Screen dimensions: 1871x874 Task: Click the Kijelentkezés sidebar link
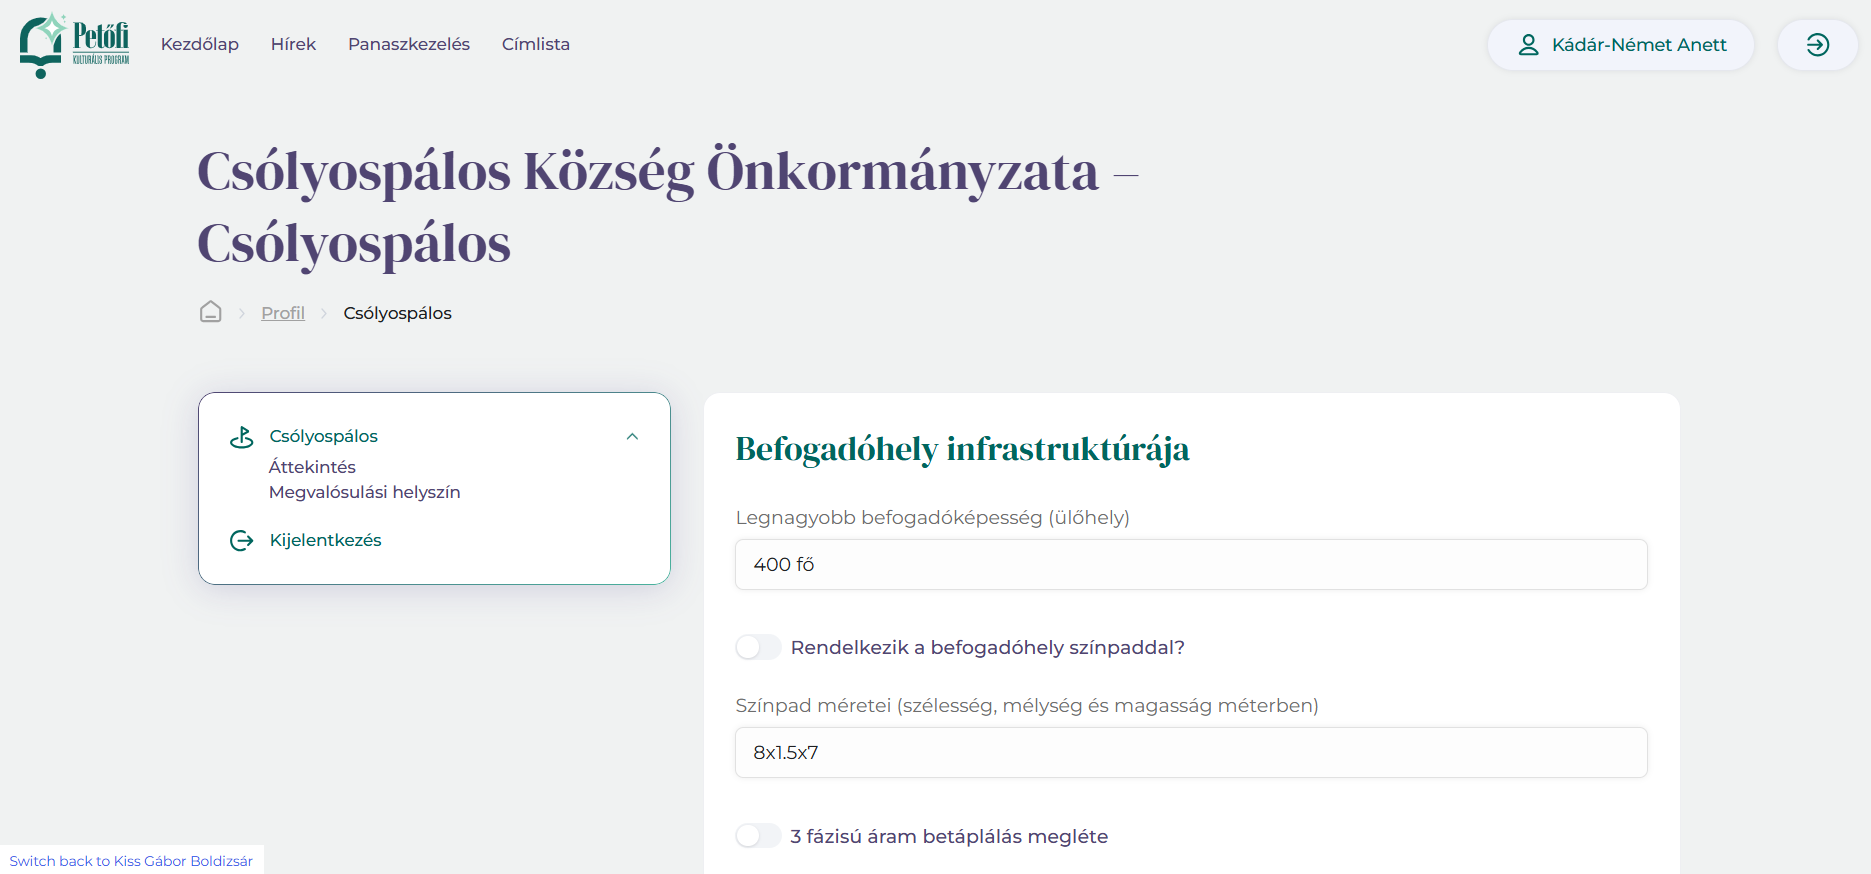click(x=326, y=540)
